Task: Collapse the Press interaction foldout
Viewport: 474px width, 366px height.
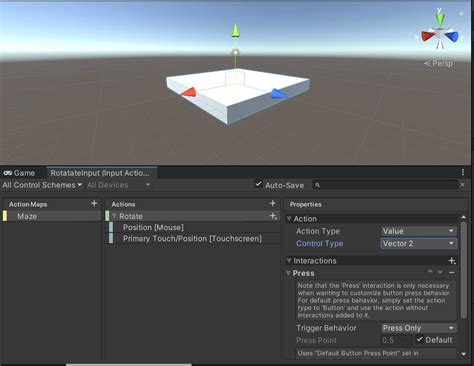Action: click(289, 273)
